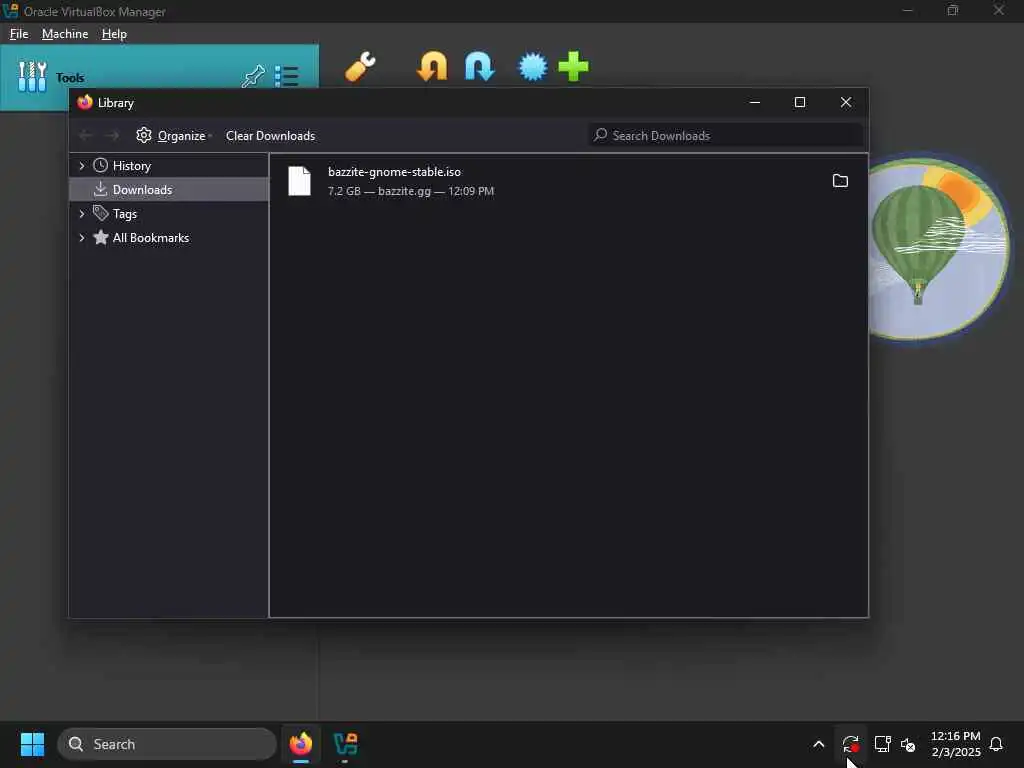Click the bazzite-gnome-stable.iso file icon
The width and height of the screenshot is (1024, 768).
299,181
